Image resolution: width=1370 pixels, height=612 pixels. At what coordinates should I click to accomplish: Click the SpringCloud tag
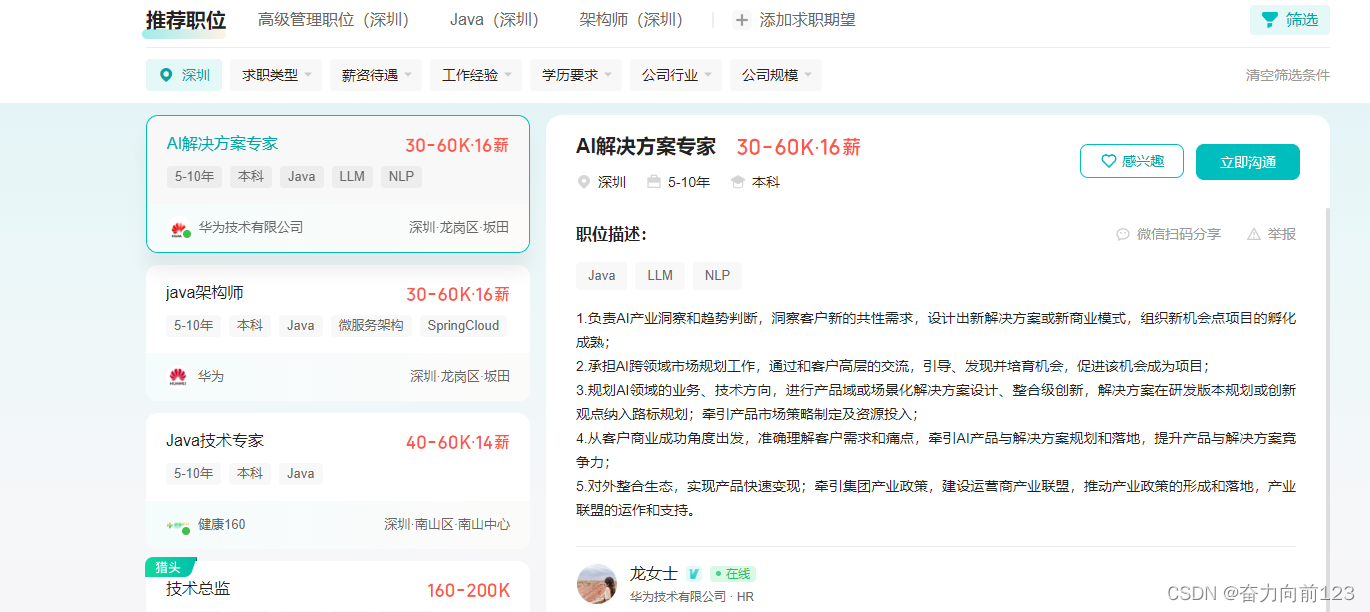tap(463, 326)
